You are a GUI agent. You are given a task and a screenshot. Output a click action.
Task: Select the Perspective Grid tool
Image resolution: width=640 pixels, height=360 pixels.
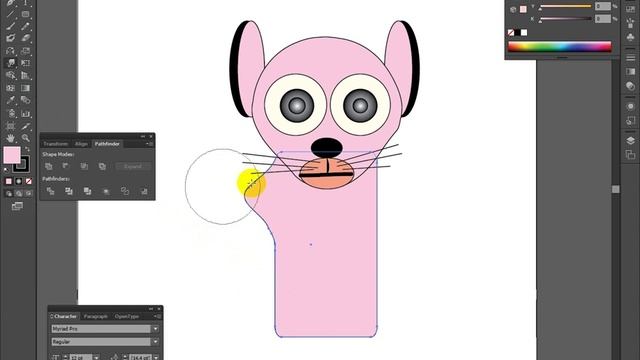pos(25,76)
